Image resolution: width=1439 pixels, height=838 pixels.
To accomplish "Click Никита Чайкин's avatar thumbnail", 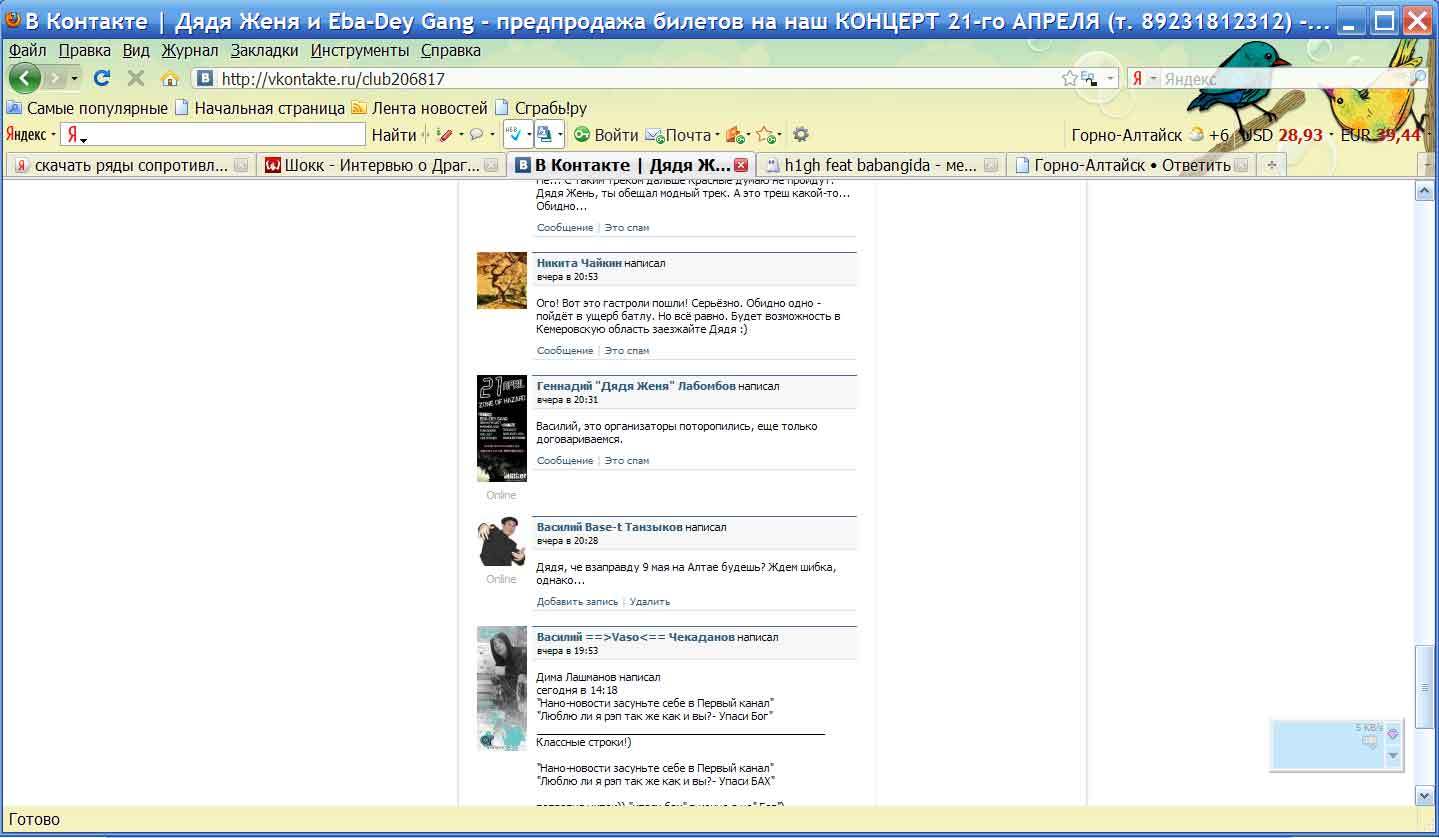I will coord(502,280).
